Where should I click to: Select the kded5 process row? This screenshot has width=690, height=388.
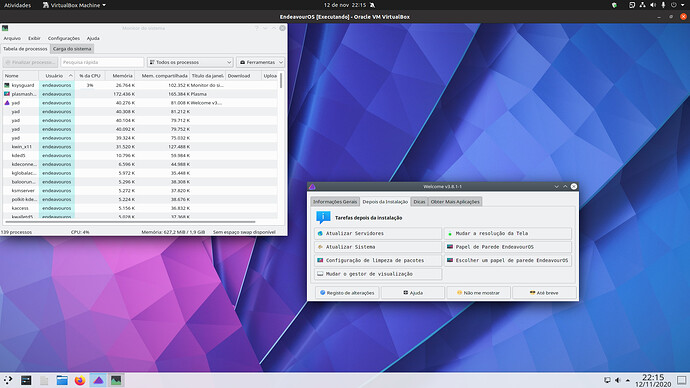[x=140, y=156]
